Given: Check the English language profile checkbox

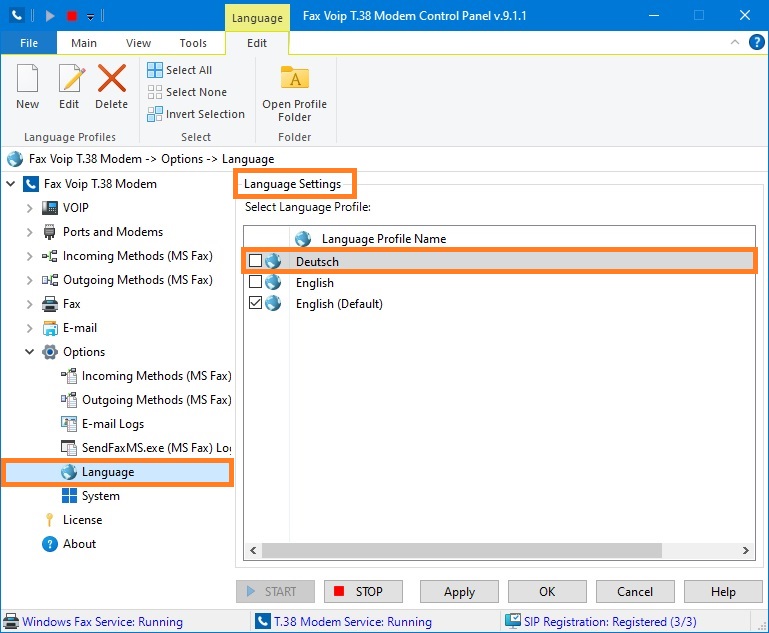Looking at the screenshot, I should 255,281.
